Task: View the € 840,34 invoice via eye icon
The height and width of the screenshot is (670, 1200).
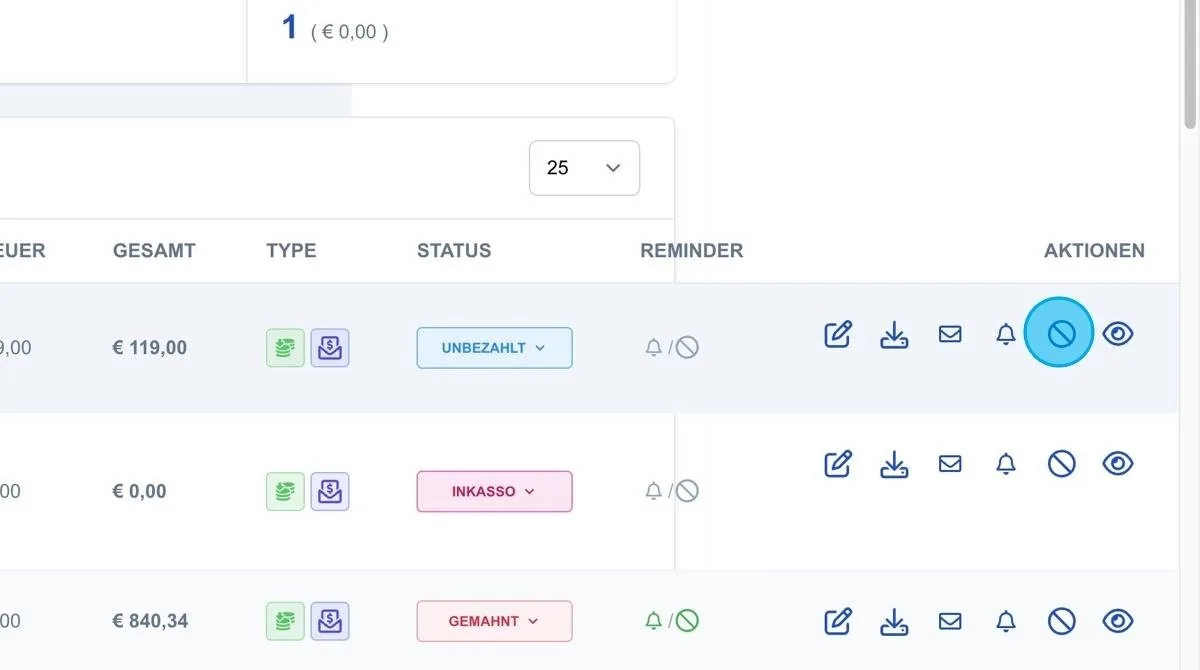Action: [1118, 621]
